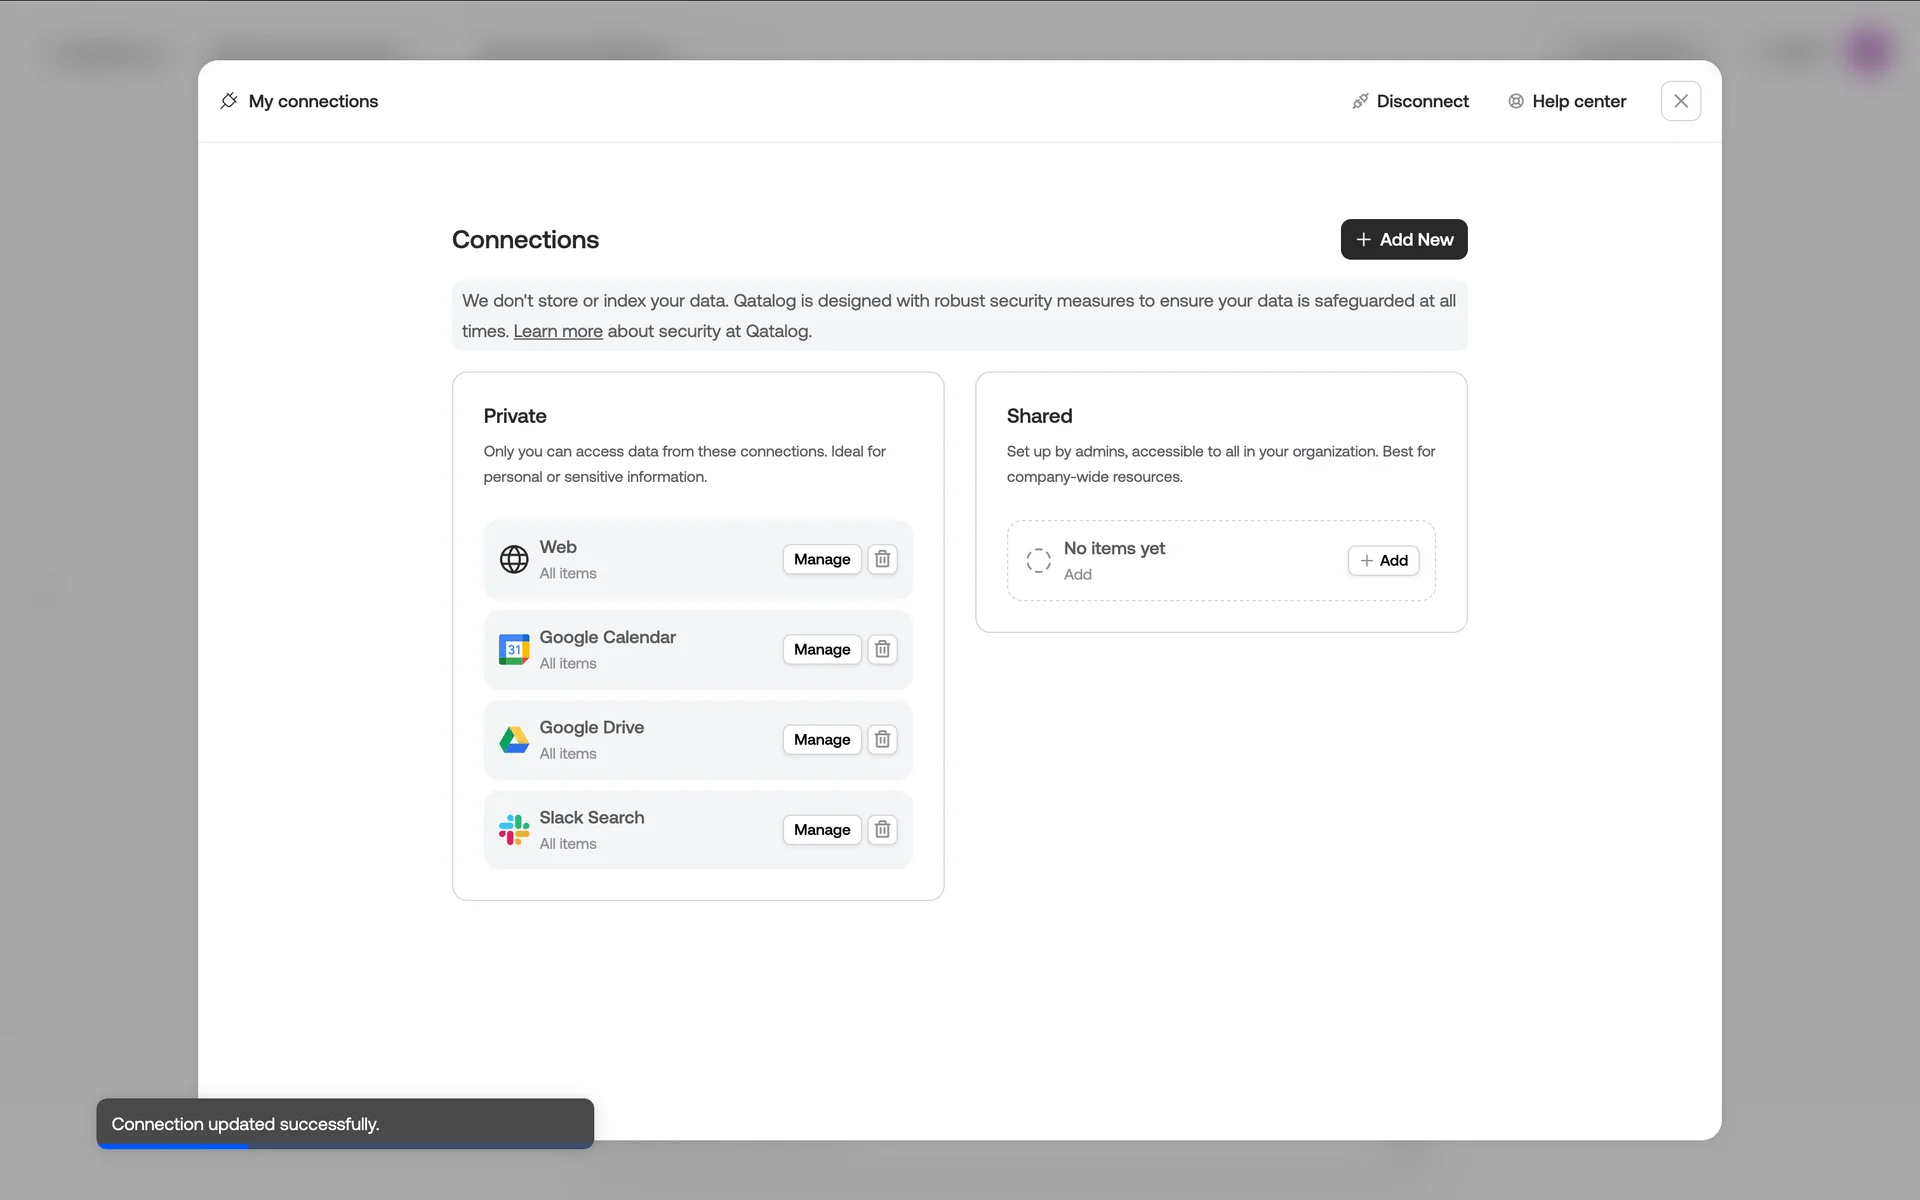Delete the Web connection with its trash icon
Screen dimensions: 1920x1200
[x=882, y=559]
